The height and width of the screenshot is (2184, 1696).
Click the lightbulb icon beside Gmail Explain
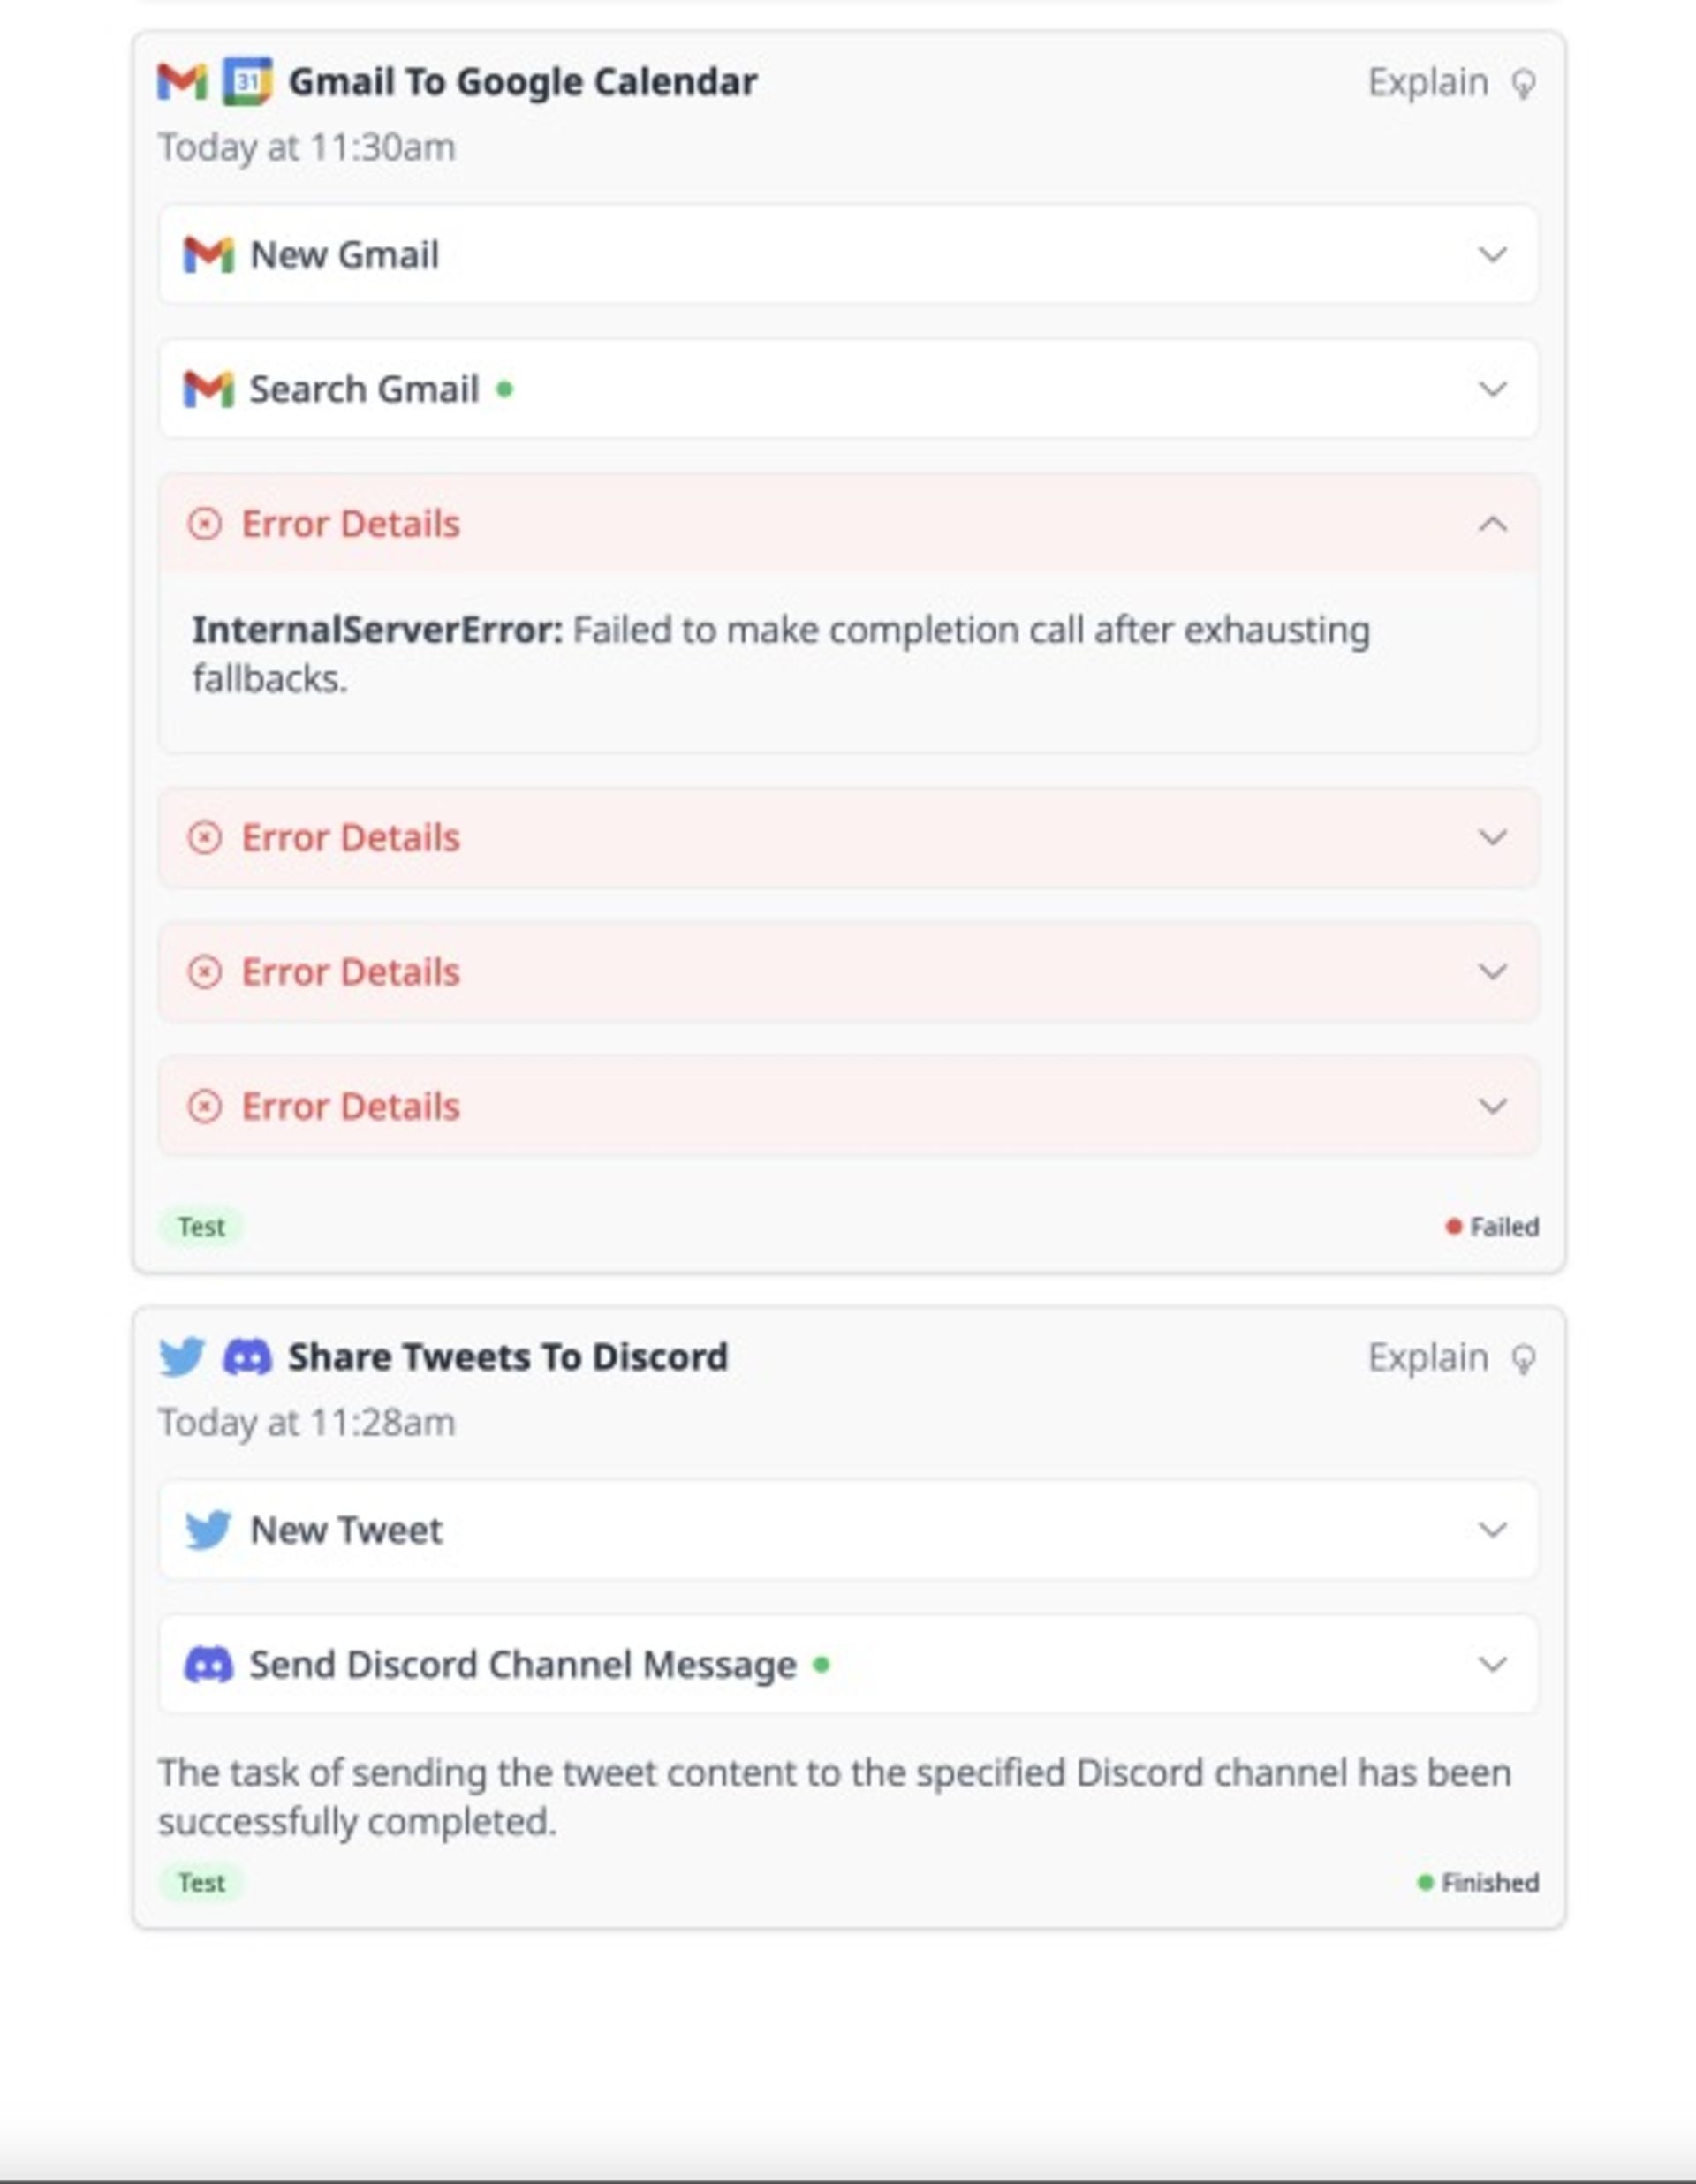pos(1523,84)
